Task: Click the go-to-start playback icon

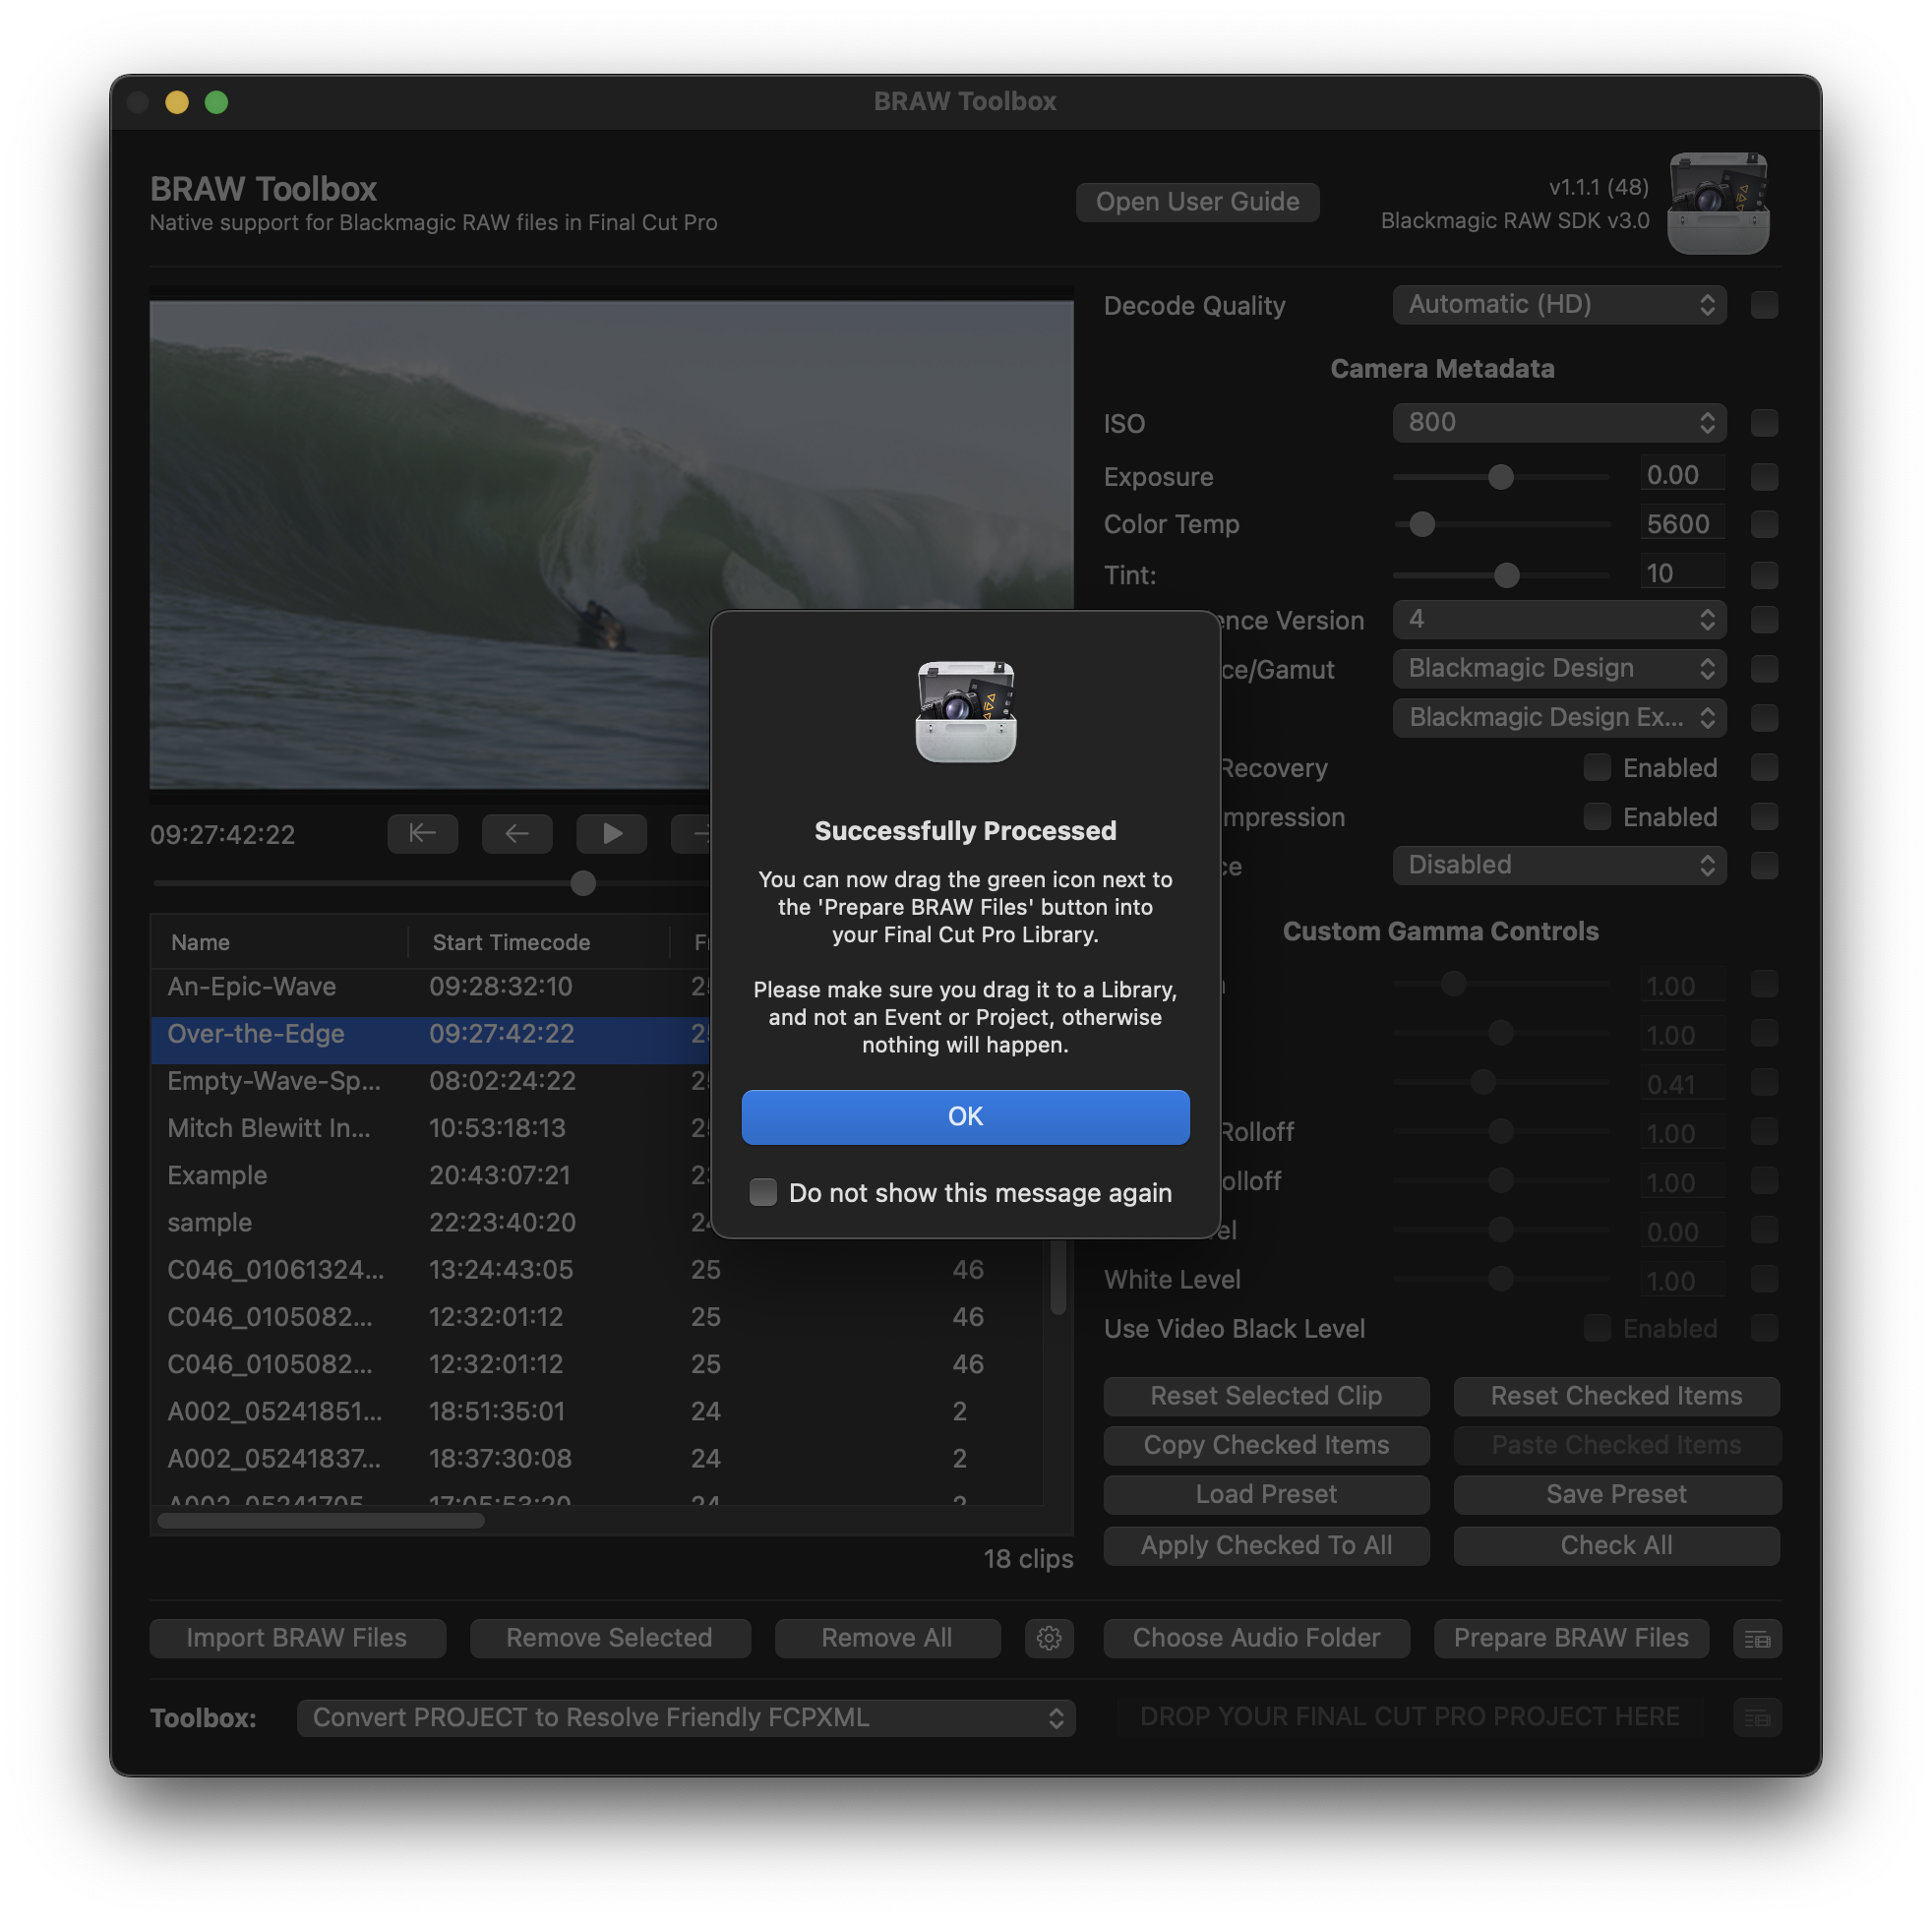Action: coord(422,833)
